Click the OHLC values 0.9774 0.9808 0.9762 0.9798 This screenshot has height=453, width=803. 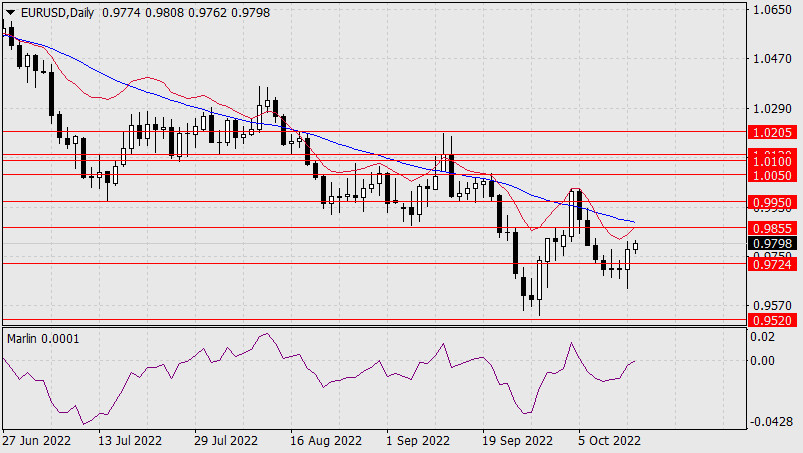click(x=186, y=13)
